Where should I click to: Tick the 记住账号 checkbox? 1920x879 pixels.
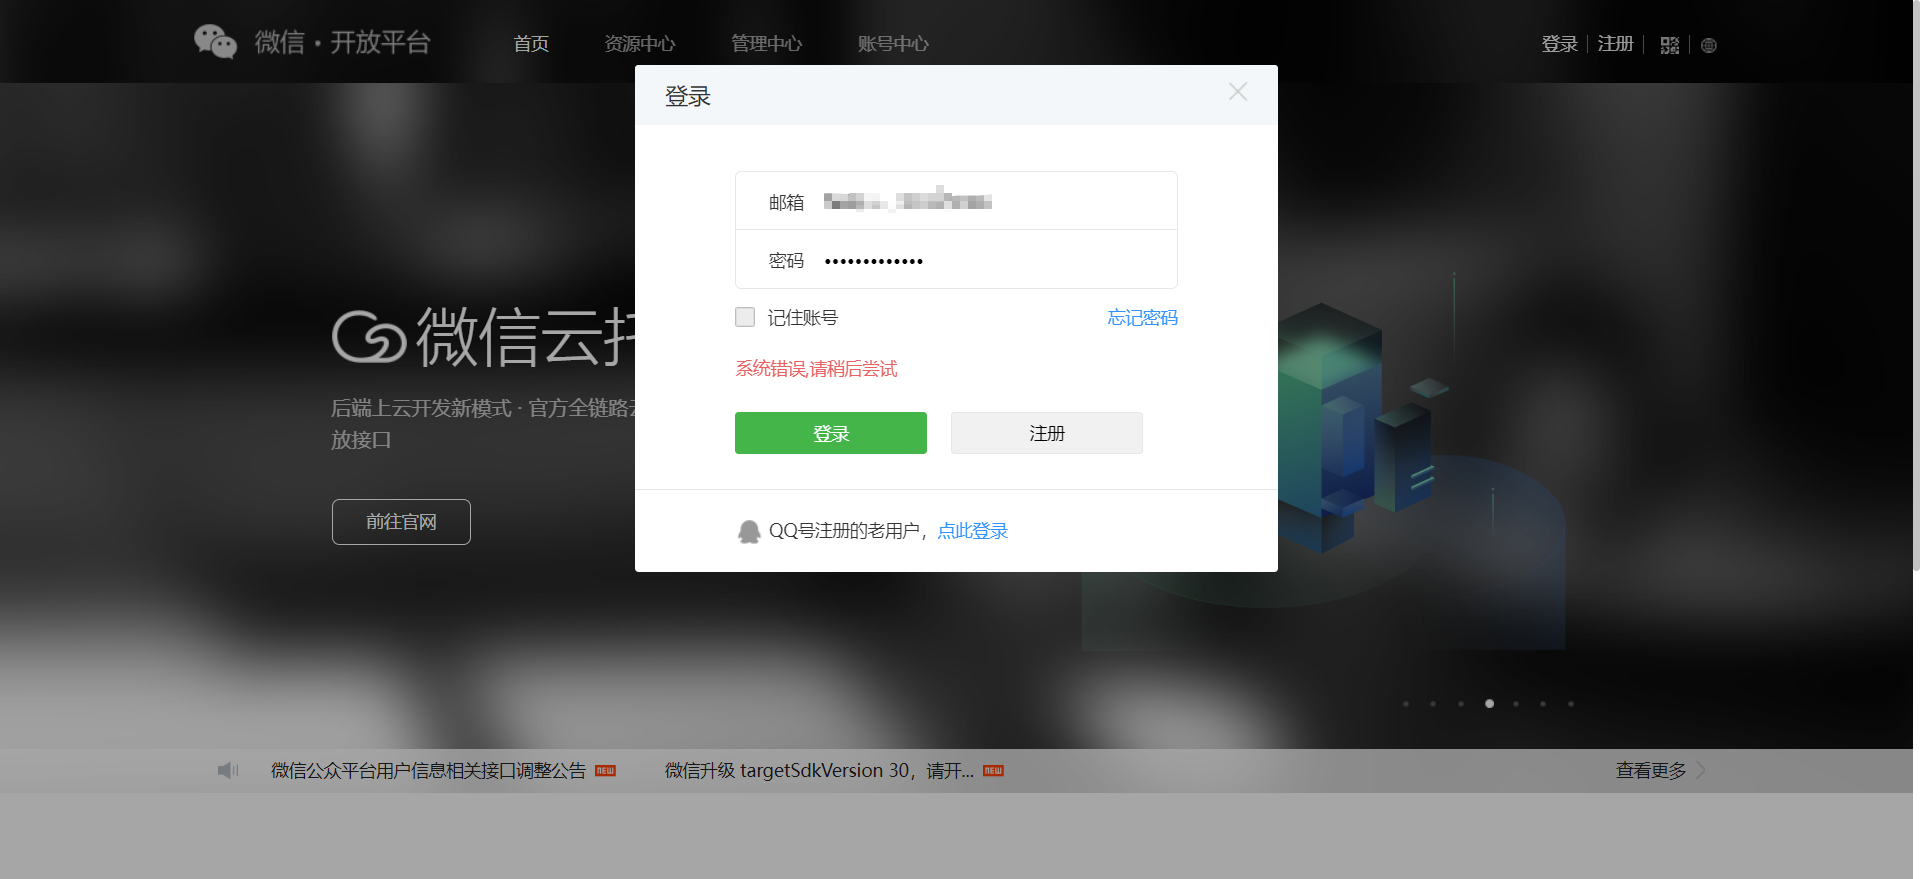tap(745, 317)
